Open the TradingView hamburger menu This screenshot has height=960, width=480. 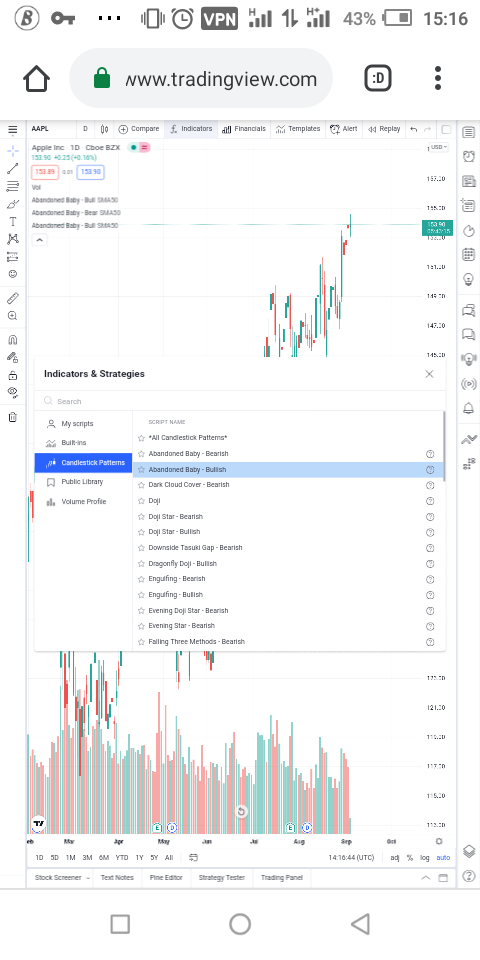tap(12, 130)
